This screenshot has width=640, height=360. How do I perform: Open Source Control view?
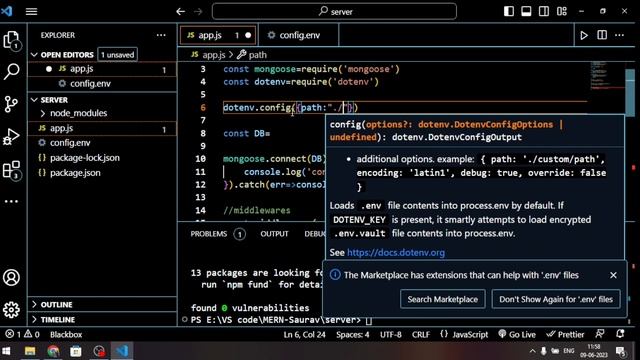[11, 104]
